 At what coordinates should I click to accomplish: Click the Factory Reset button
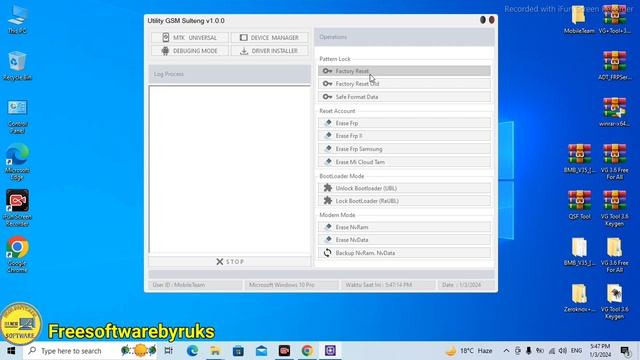click(404, 71)
